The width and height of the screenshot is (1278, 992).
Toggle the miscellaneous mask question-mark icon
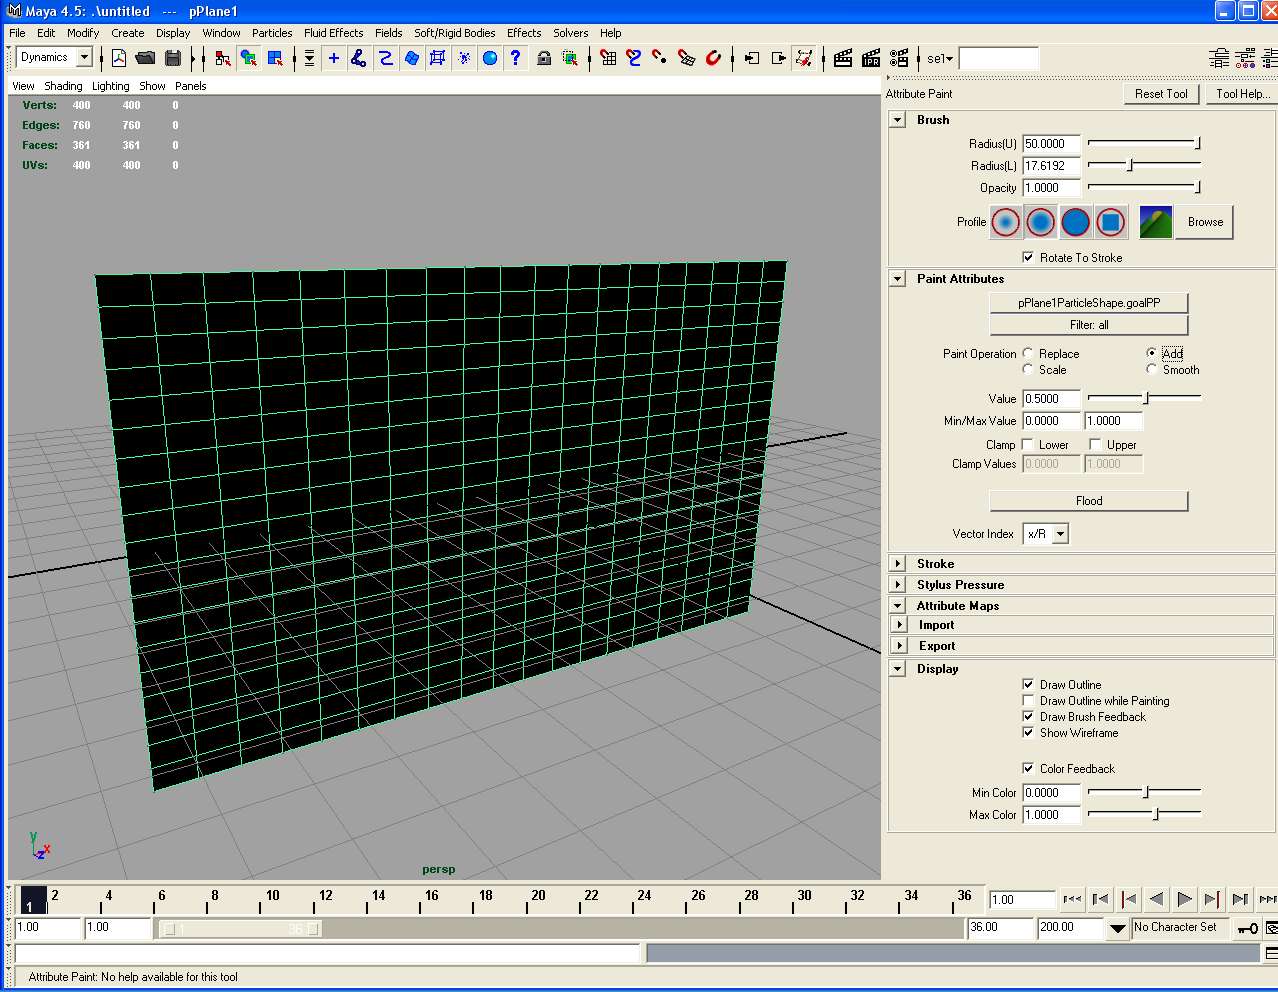[515, 58]
